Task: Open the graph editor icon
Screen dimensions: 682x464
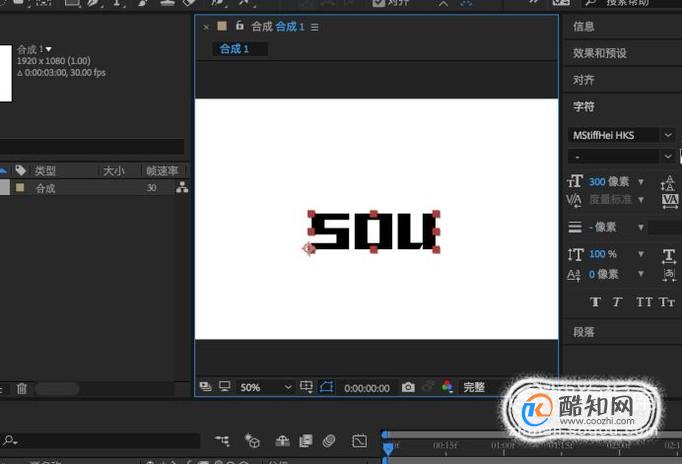Action: tap(360, 441)
